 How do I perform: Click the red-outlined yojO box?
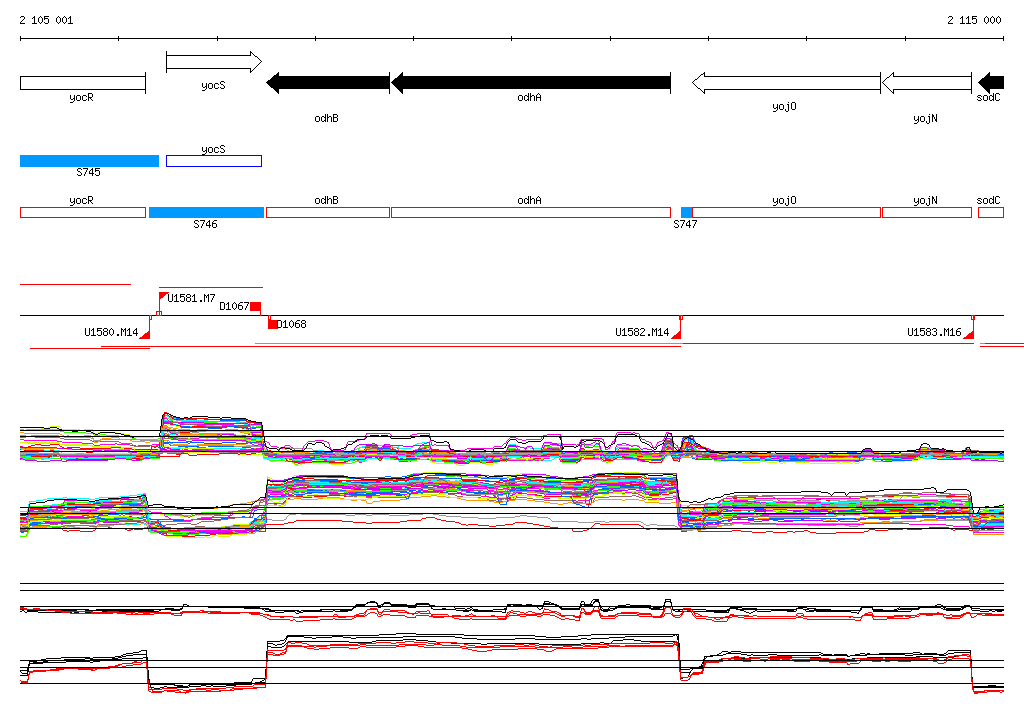[x=785, y=212]
